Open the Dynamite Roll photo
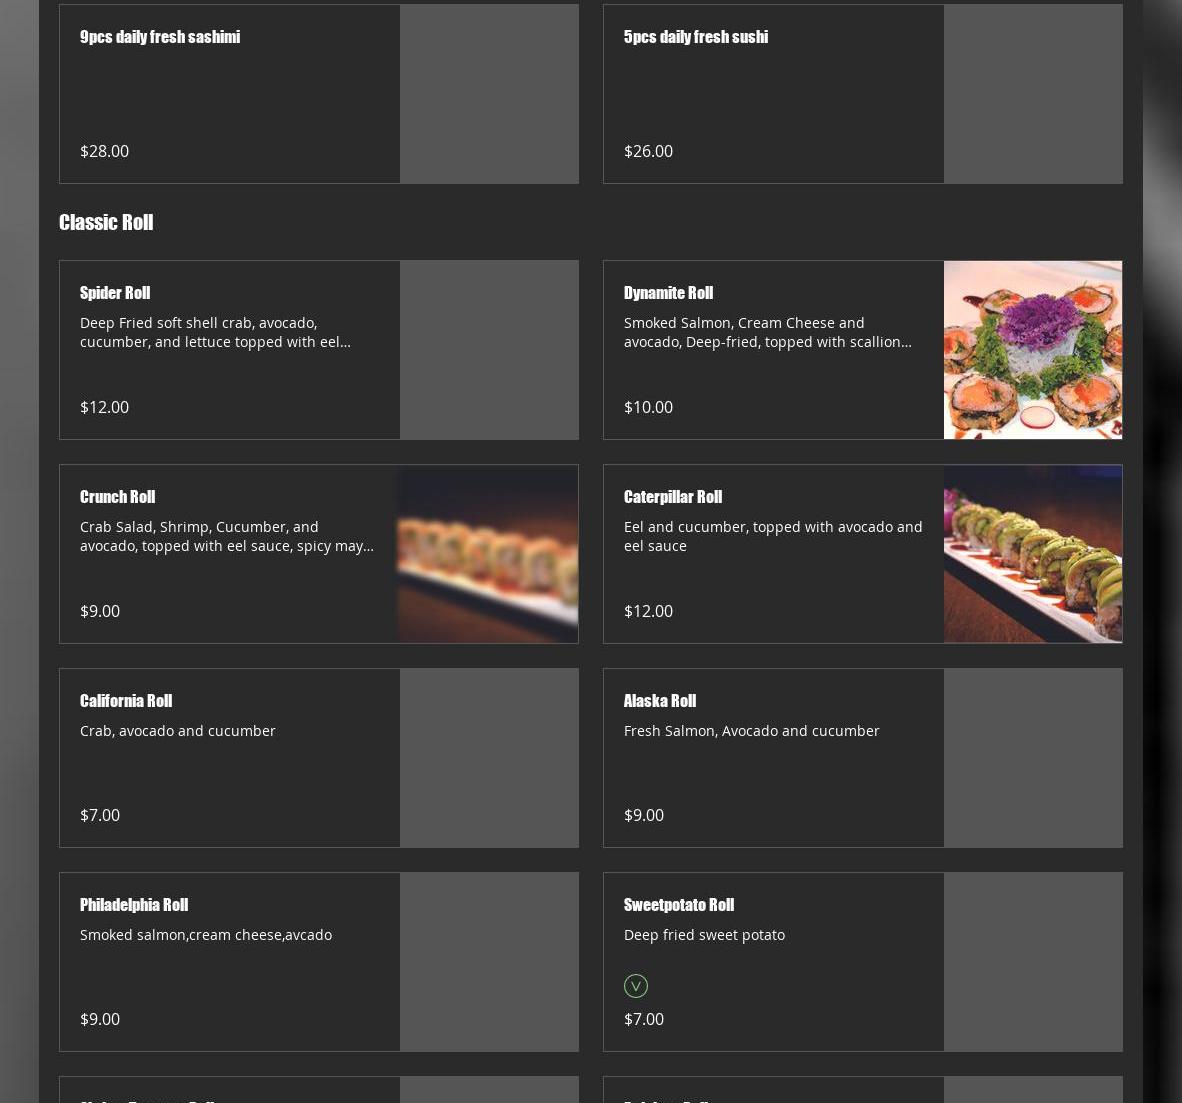The width and height of the screenshot is (1182, 1103). point(1033,350)
